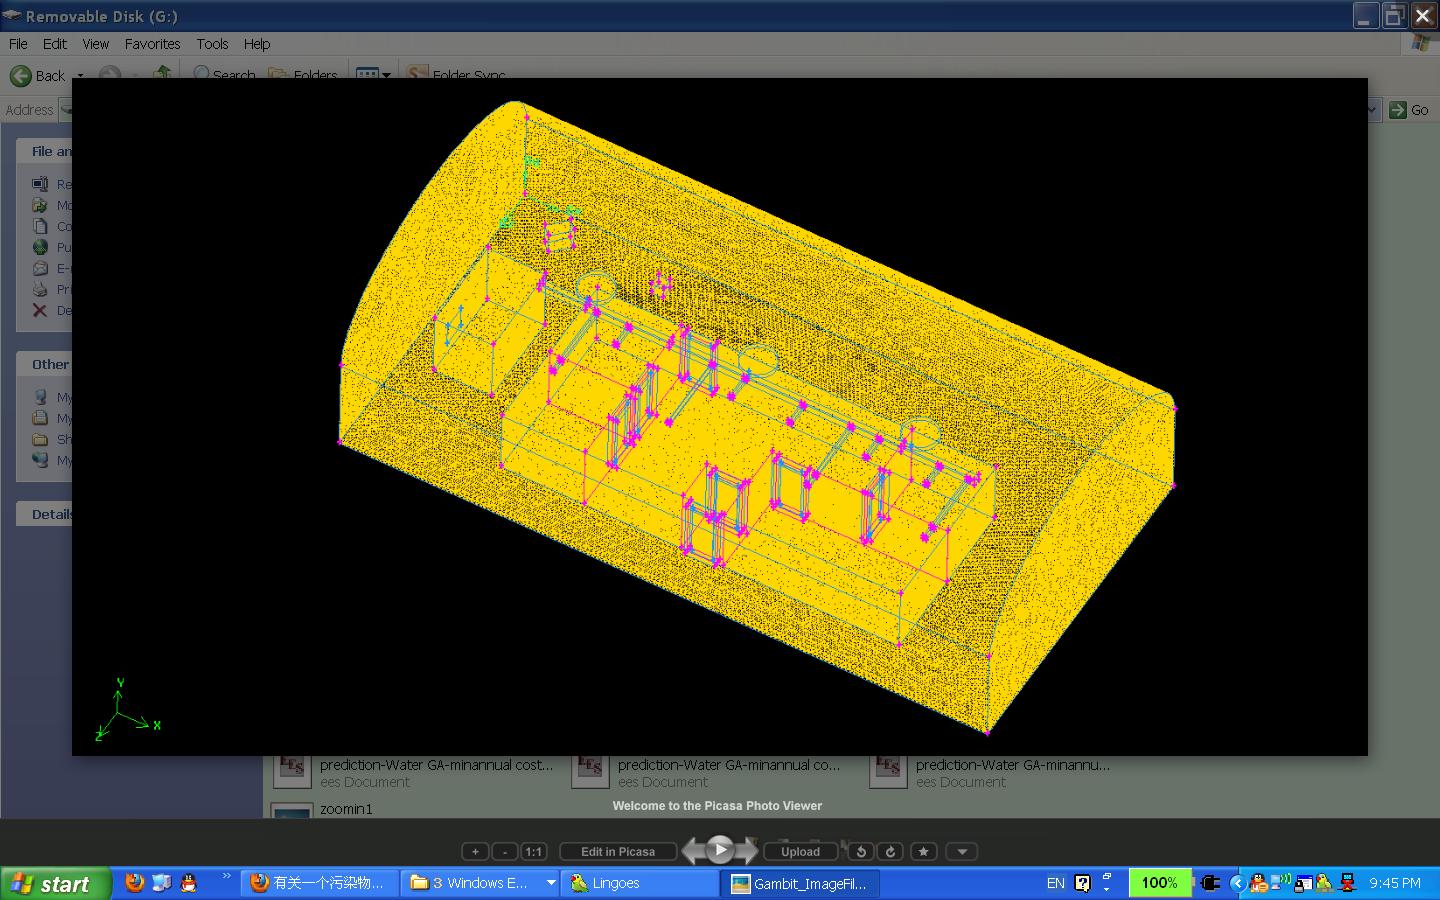Open the Start menu

point(55,884)
